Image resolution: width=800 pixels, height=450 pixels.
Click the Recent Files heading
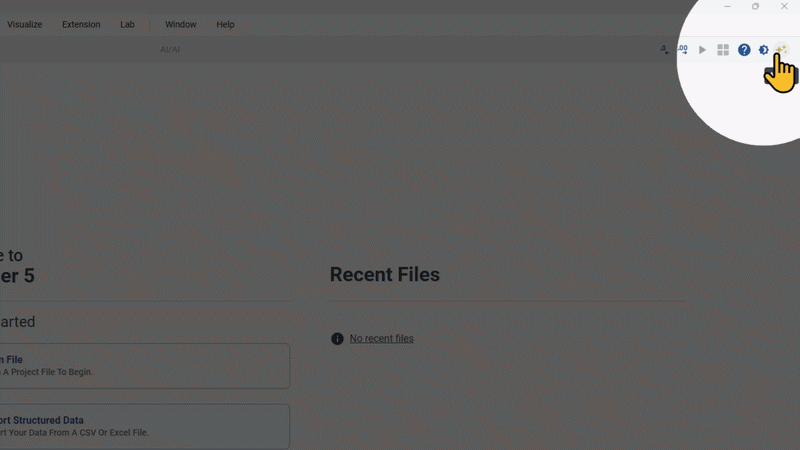click(x=385, y=274)
